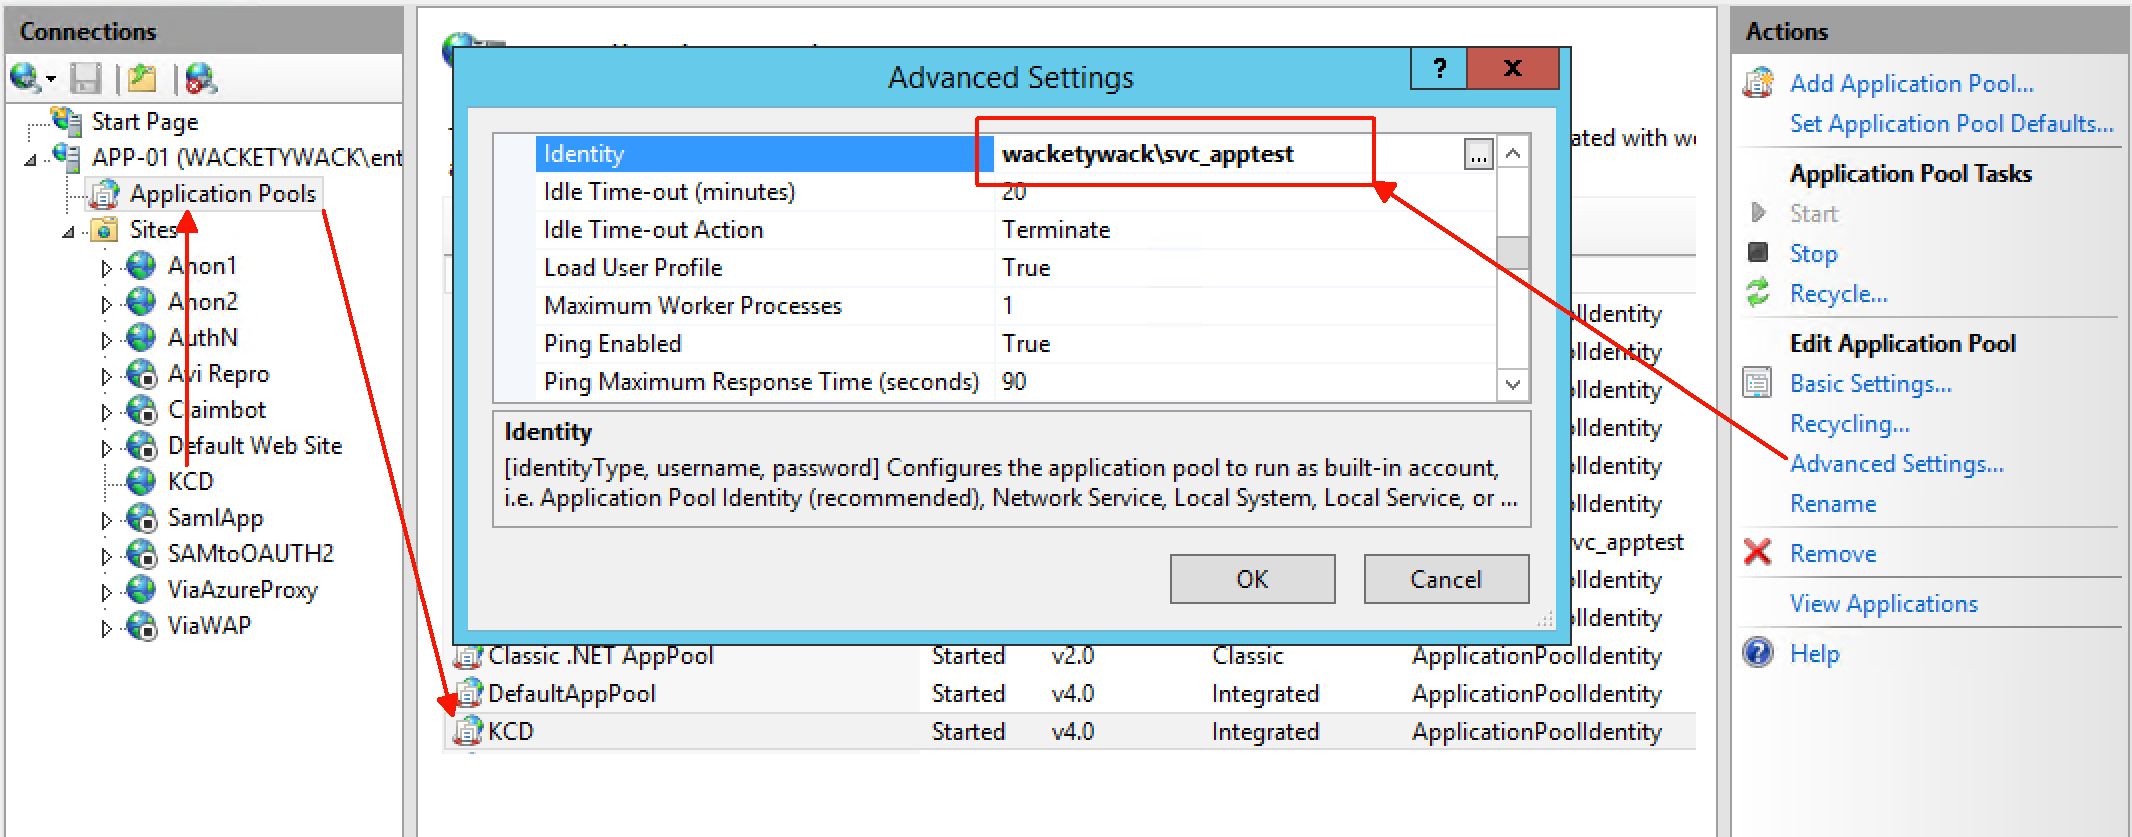The height and width of the screenshot is (837, 2132).
Task: Select the Classic .NET AppPool row
Action: click(1070, 656)
